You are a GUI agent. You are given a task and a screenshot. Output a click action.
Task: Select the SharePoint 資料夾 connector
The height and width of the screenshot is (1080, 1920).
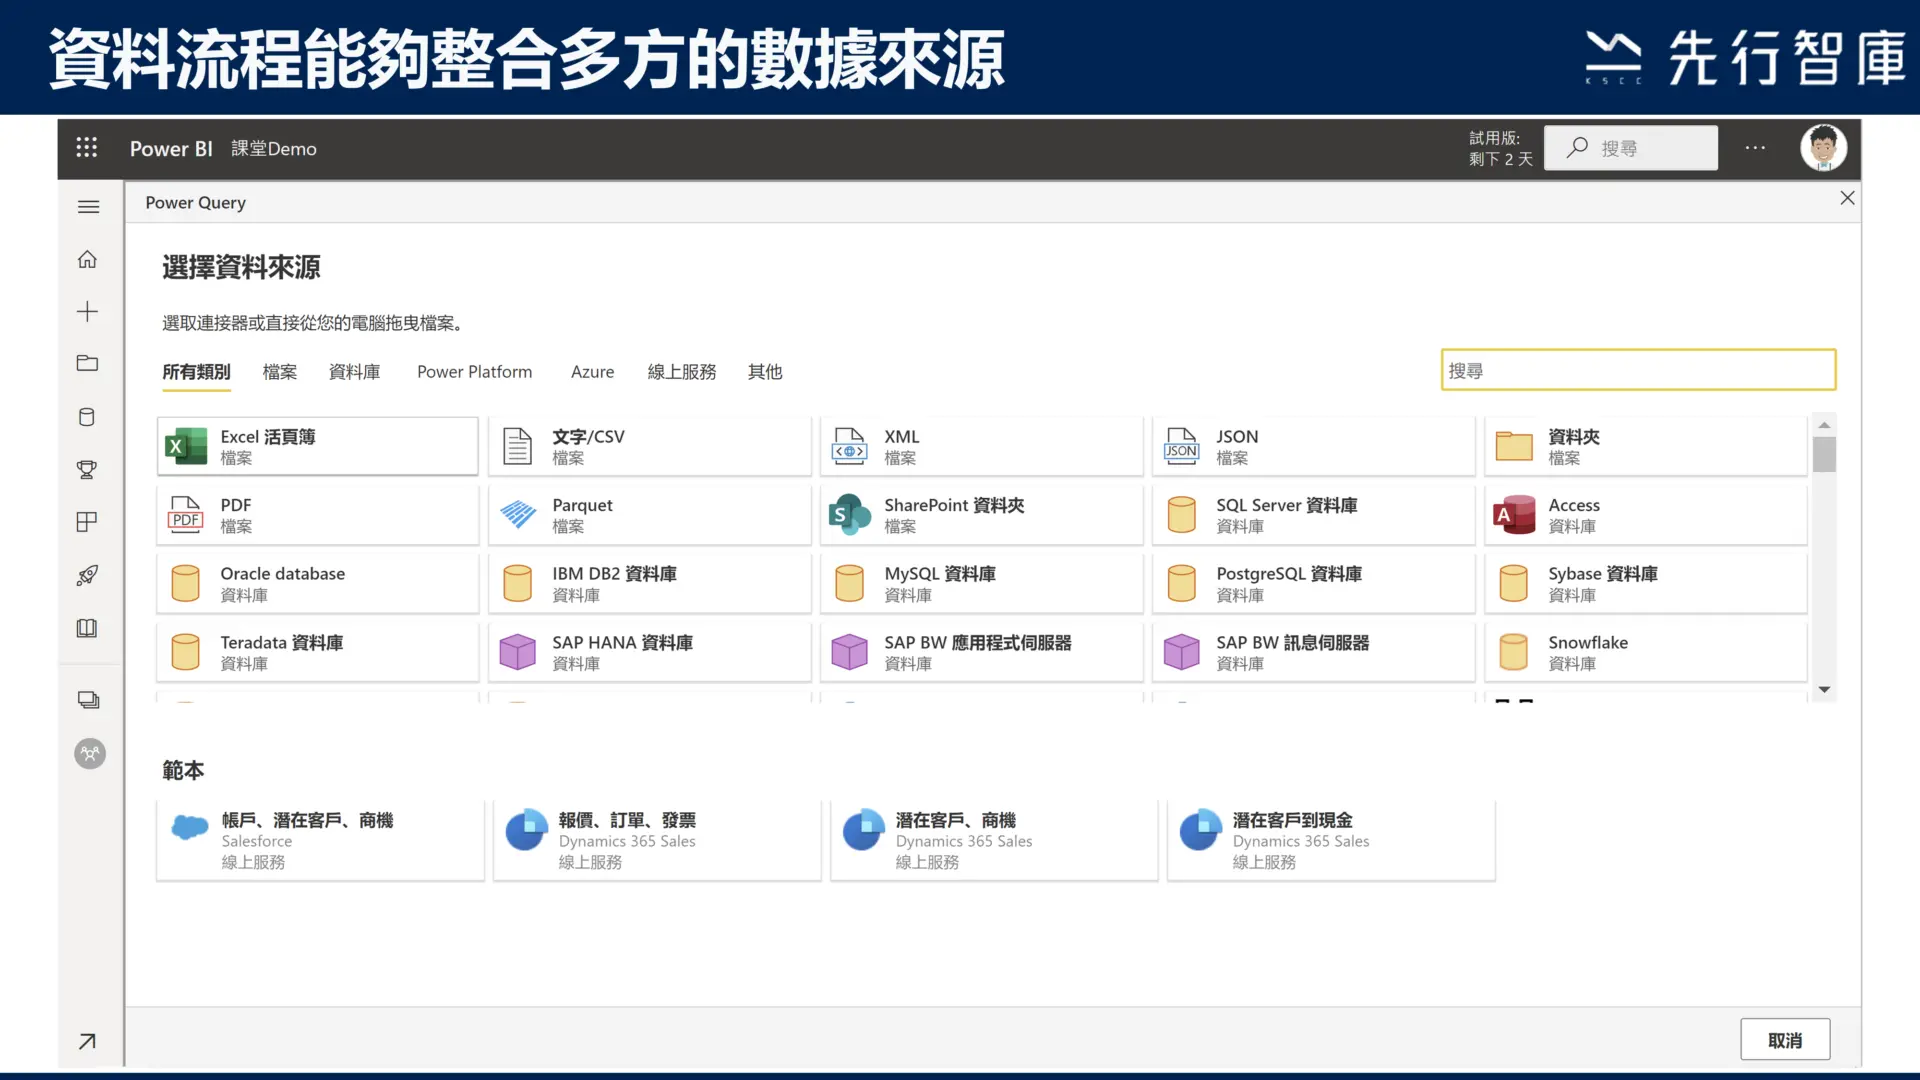click(982, 515)
